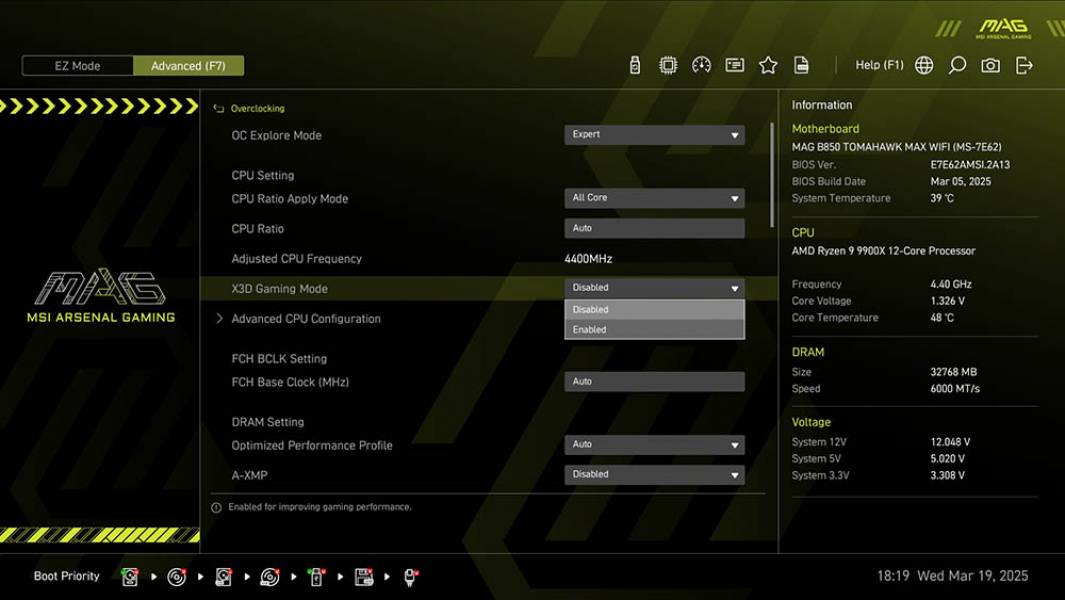Select floppy disk boot device icon

click(364, 577)
